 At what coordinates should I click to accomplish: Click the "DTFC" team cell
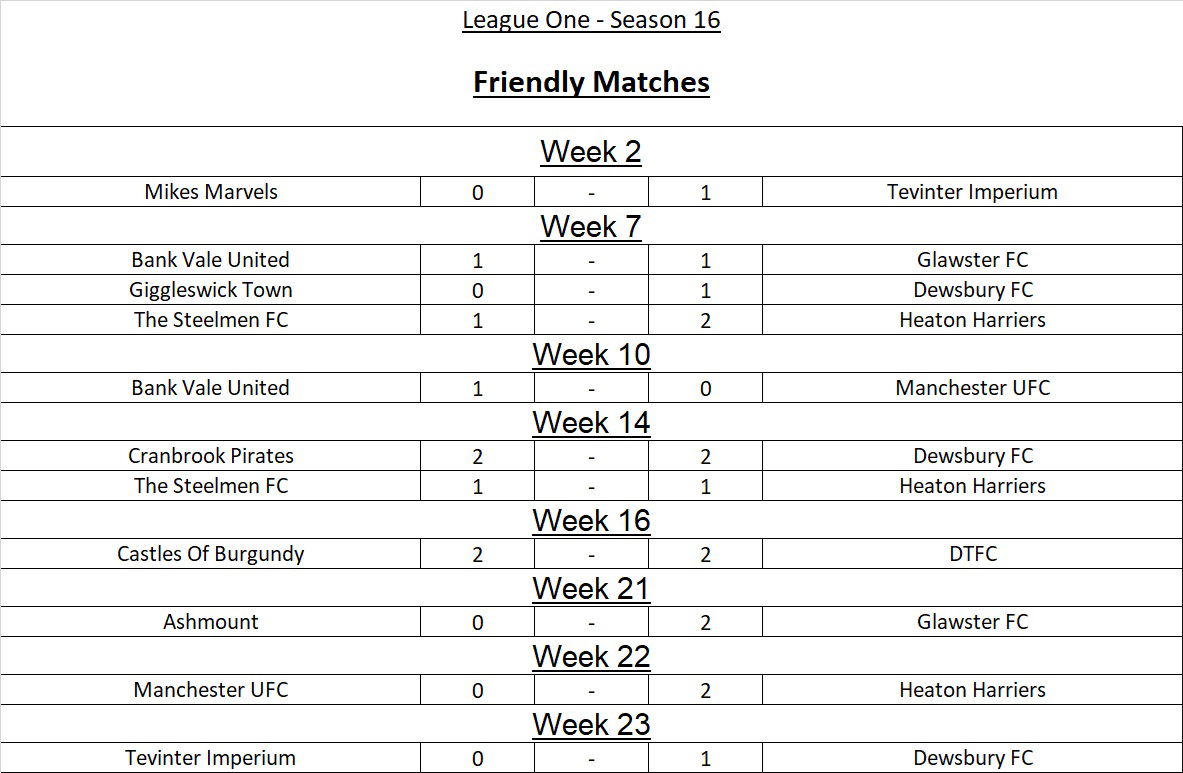pos(972,554)
